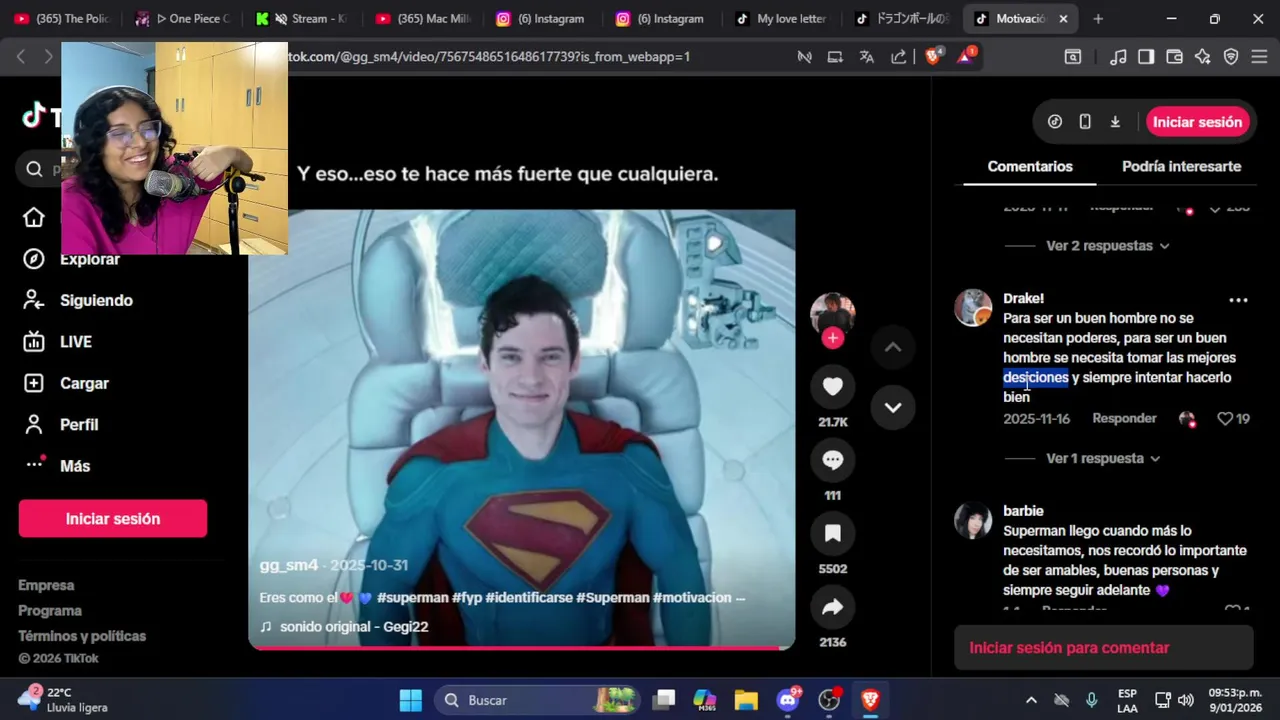Click #identificarse hashtag in caption

tap(529, 598)
